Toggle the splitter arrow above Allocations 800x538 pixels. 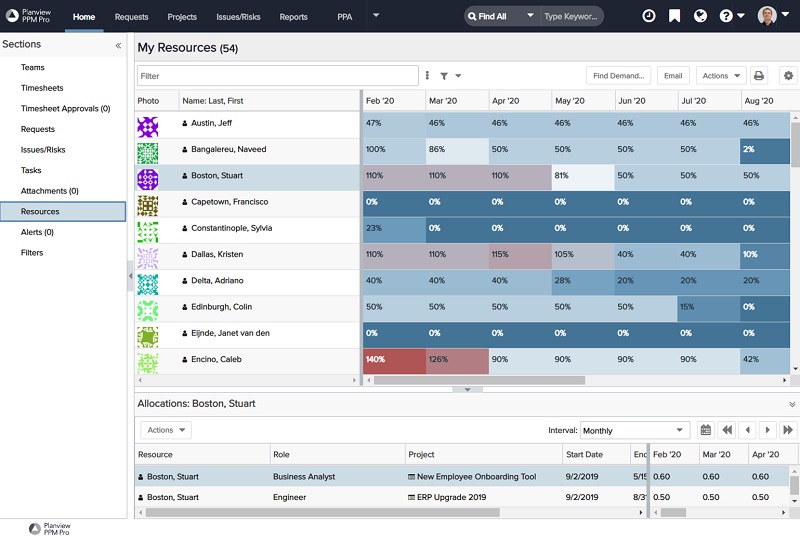click(x=467, y=389)
